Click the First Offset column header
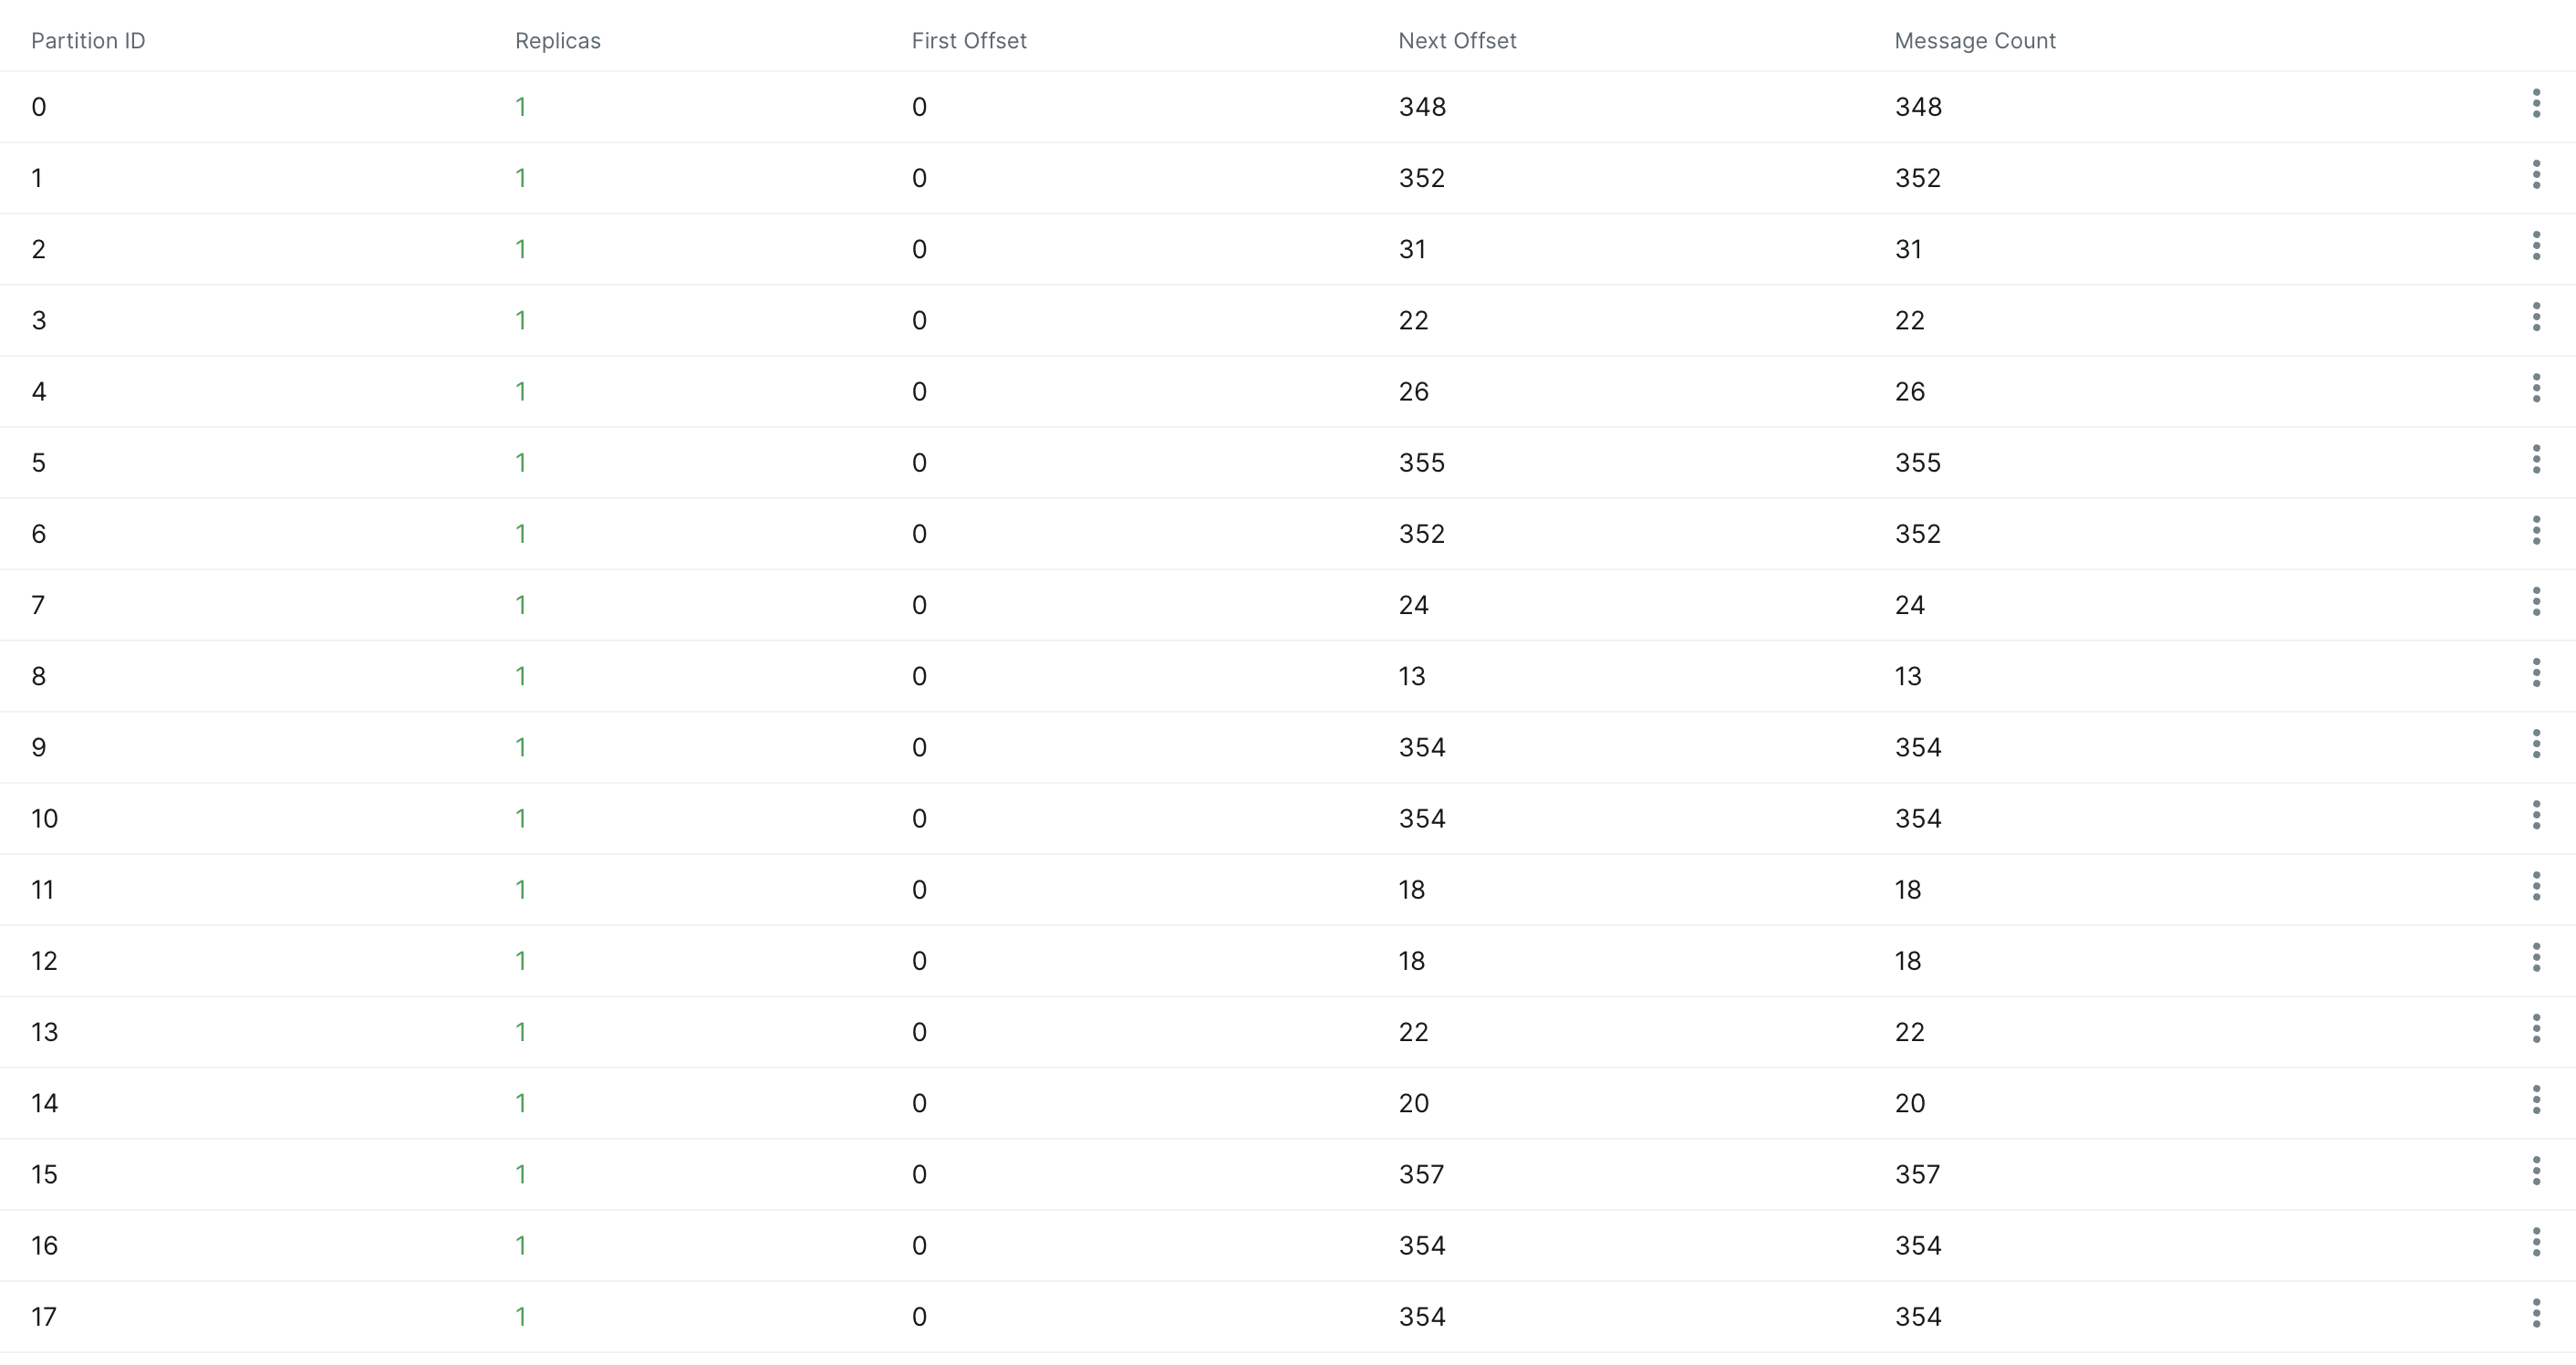This screenshot has height=1365, width=2576. (968, 41)
